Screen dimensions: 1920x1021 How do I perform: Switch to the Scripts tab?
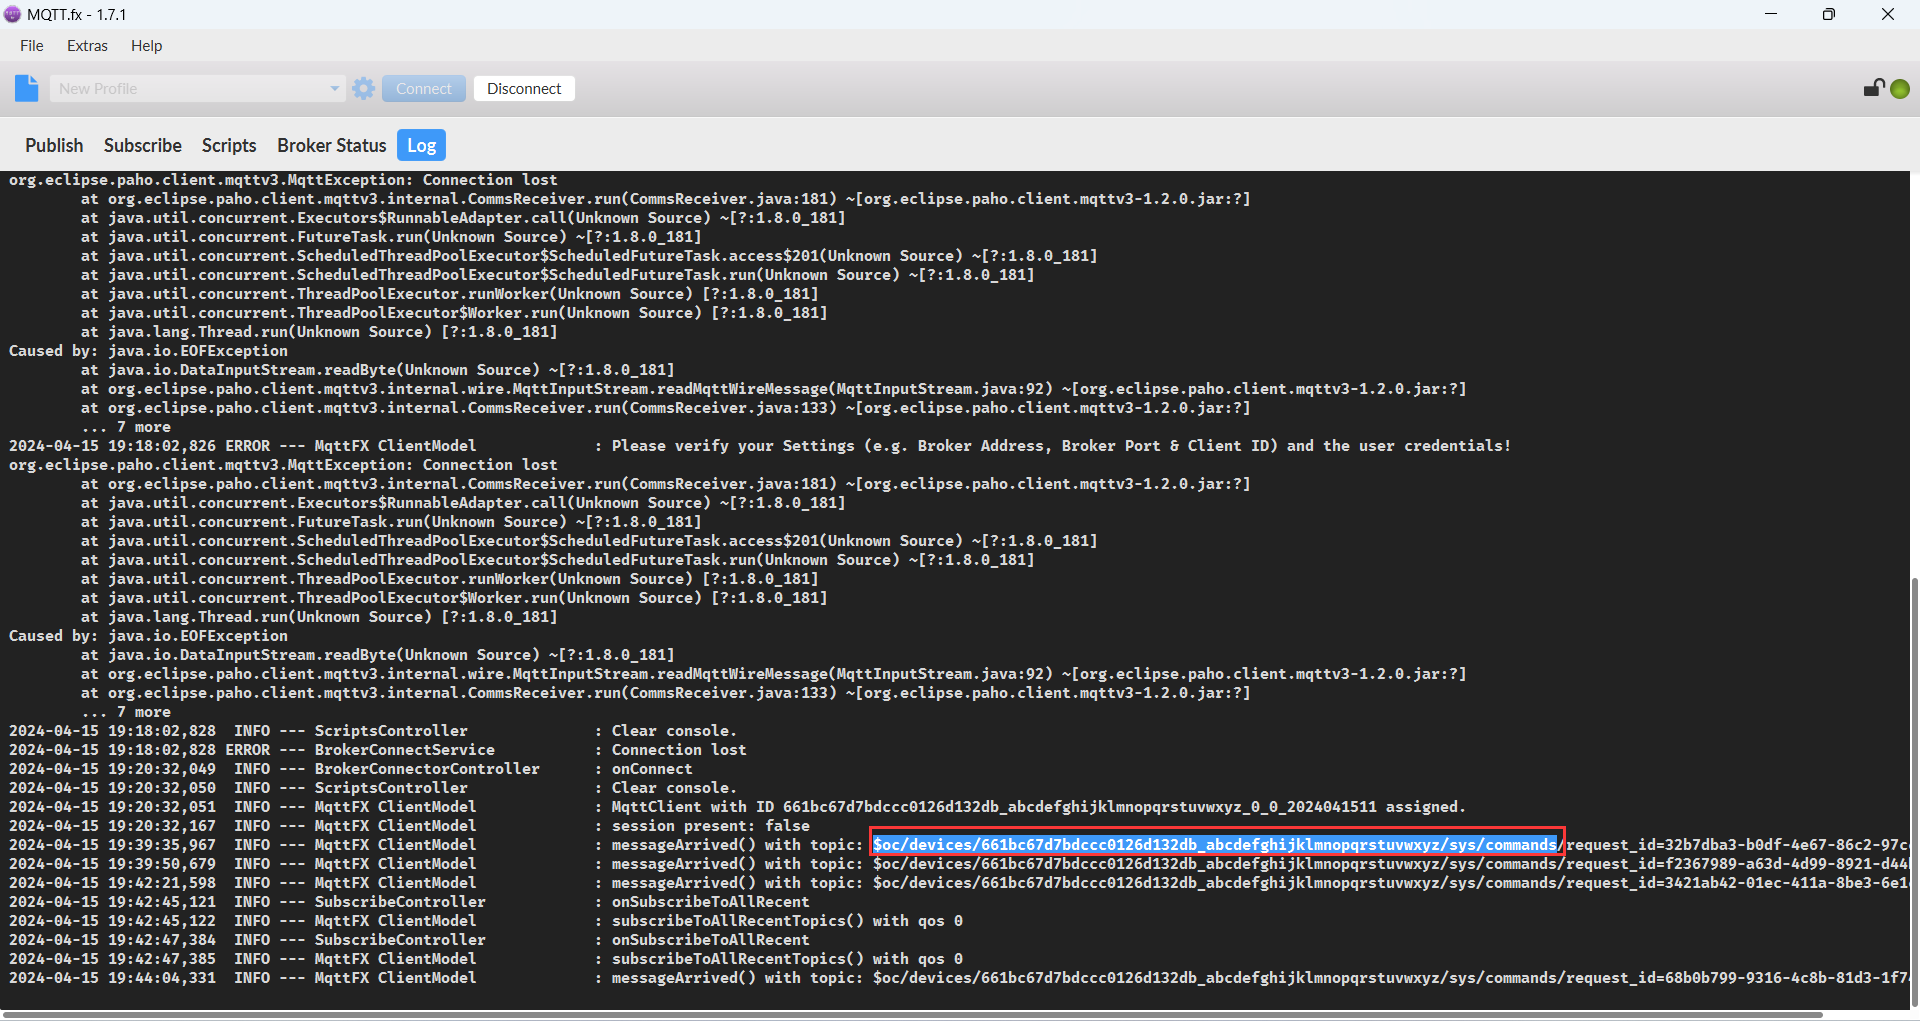pyautogui.click(x=229, y=145)
